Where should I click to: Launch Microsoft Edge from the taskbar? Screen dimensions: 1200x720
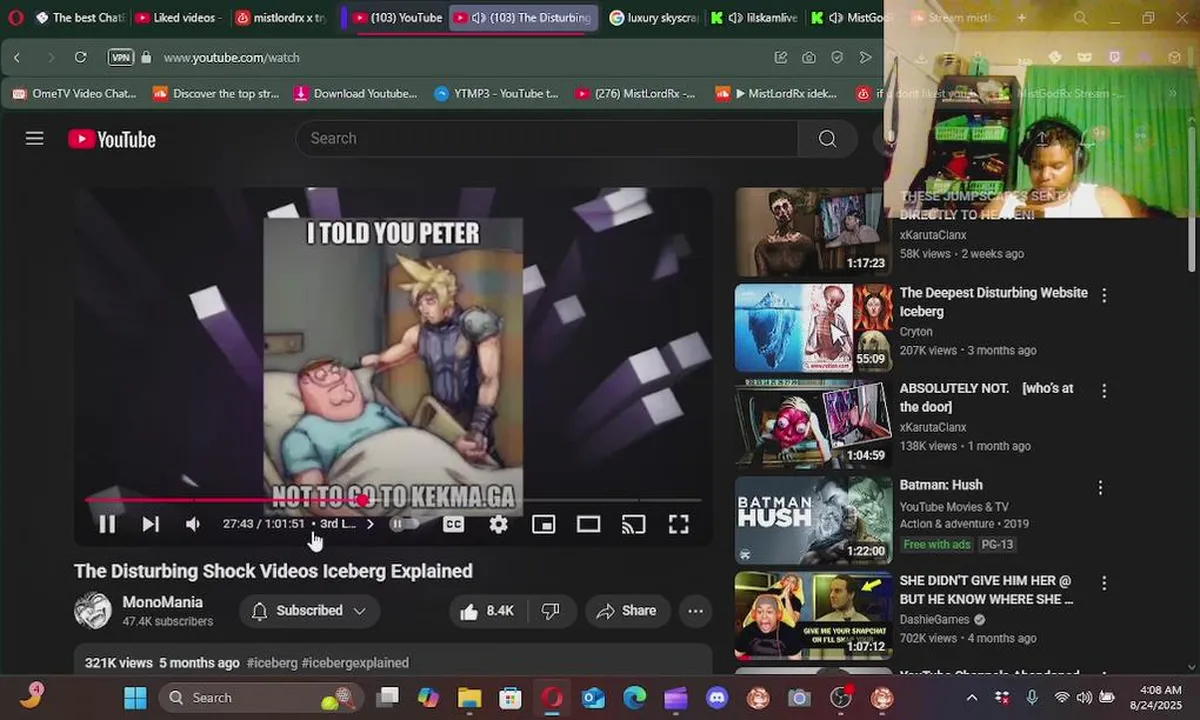click(x=634, y=697)
